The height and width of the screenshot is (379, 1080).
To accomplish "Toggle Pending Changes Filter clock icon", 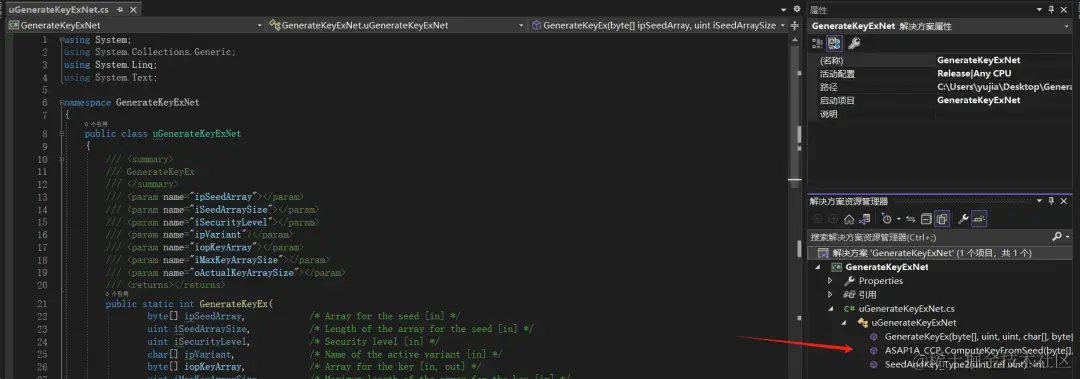I will [886, 219].
